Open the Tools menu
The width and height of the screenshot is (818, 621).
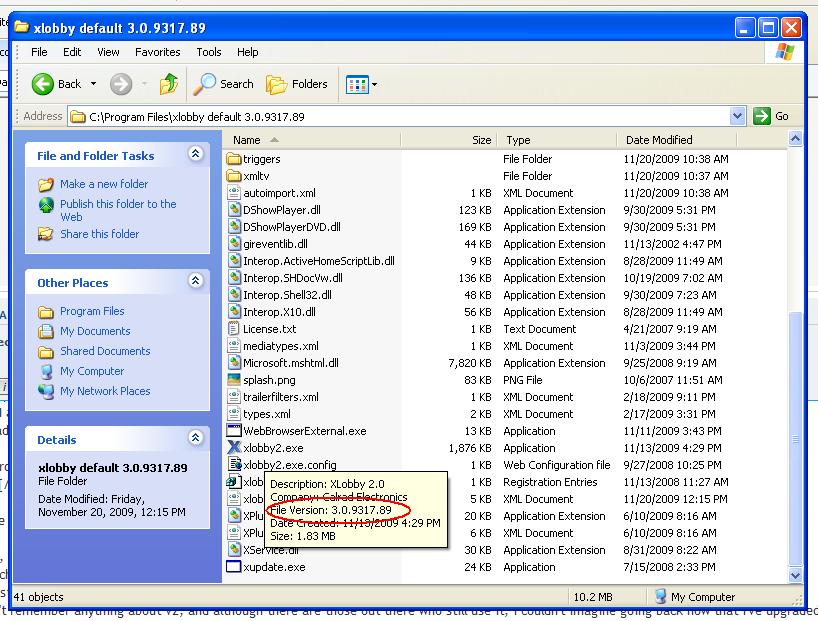(209, 52)
